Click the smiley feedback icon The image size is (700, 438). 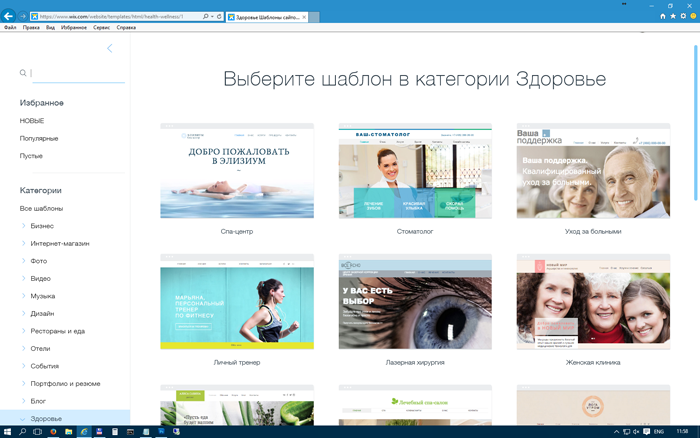click(693, 16)
